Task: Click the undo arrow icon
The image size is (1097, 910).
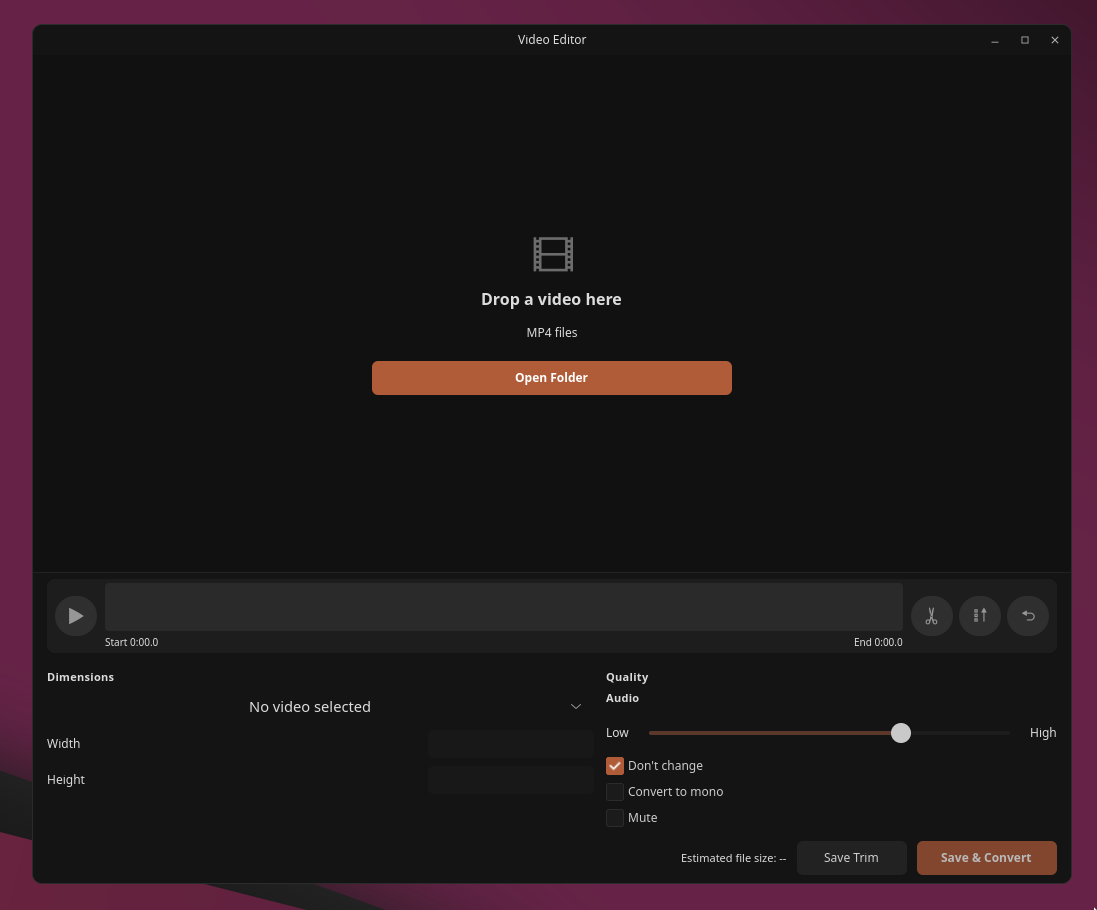Action: 1028,616
